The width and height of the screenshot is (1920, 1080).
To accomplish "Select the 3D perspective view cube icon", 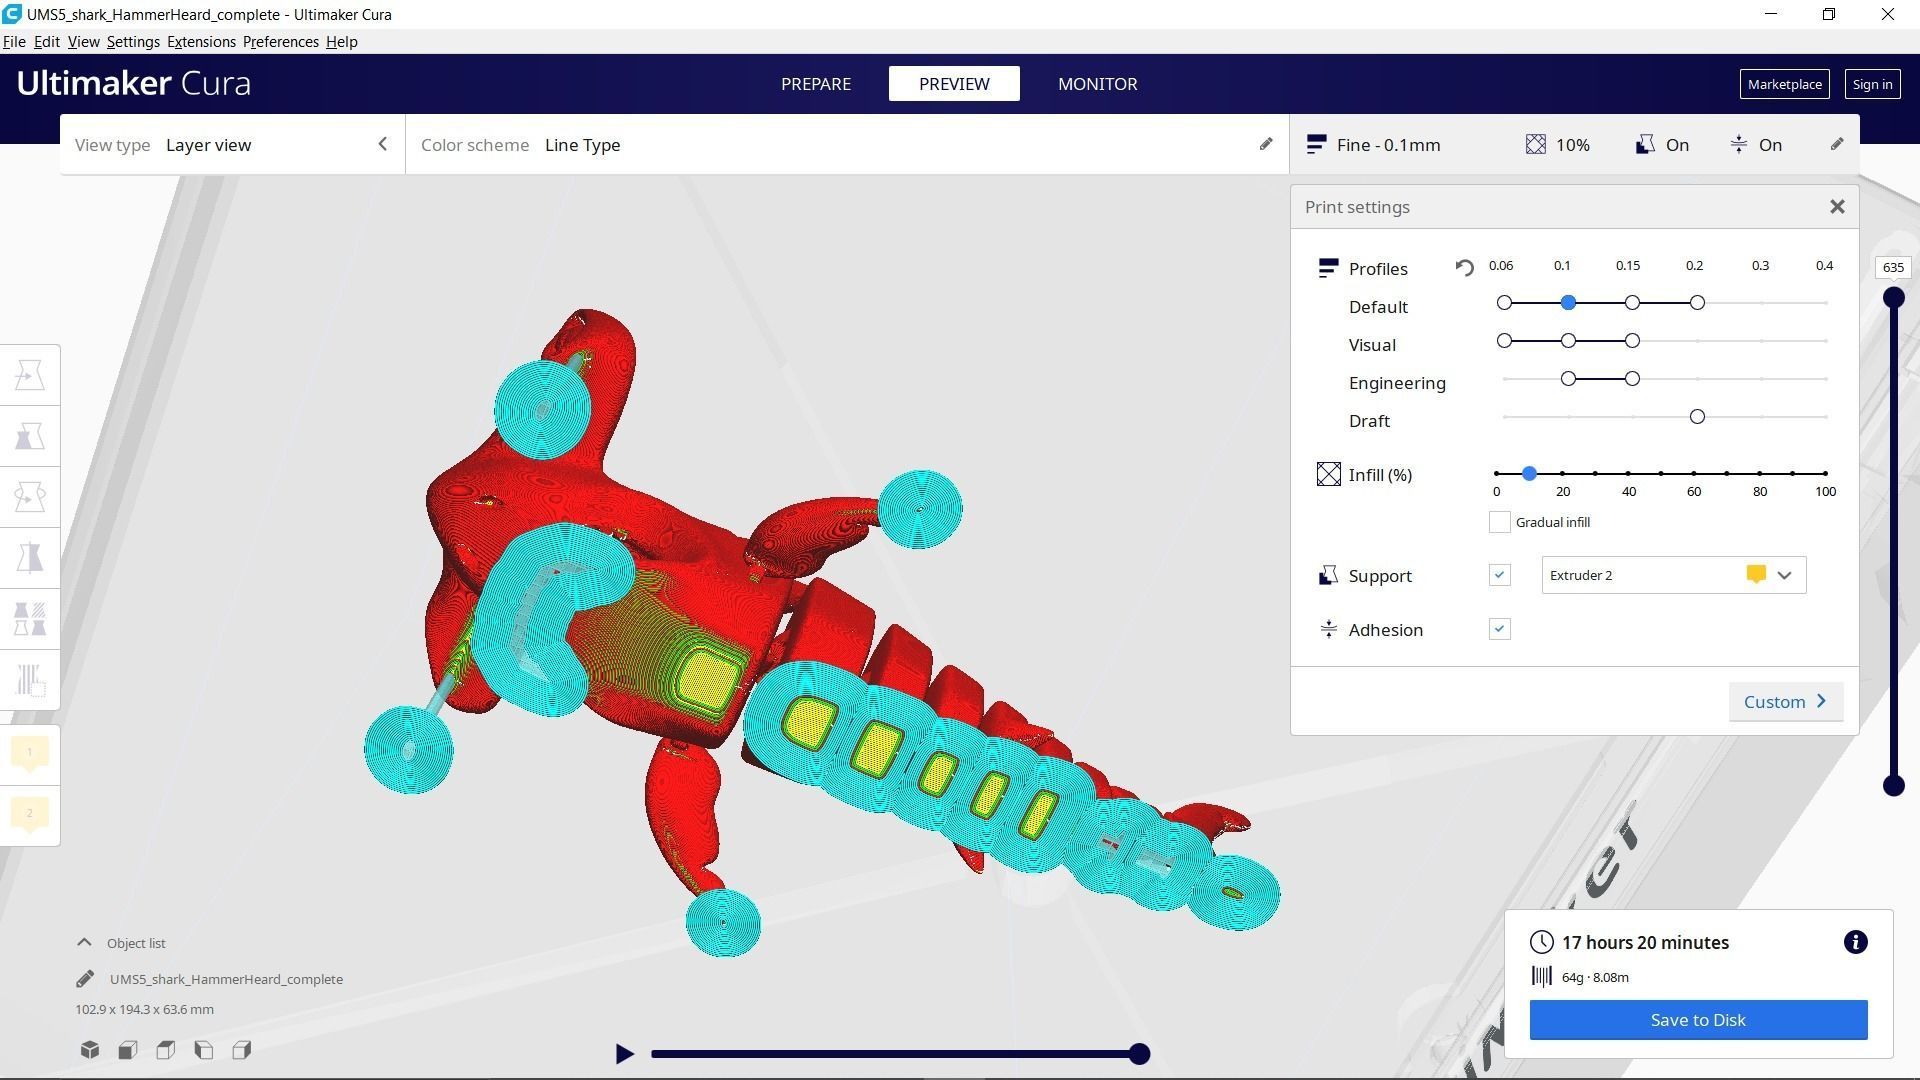I will tap(90, 1050).
